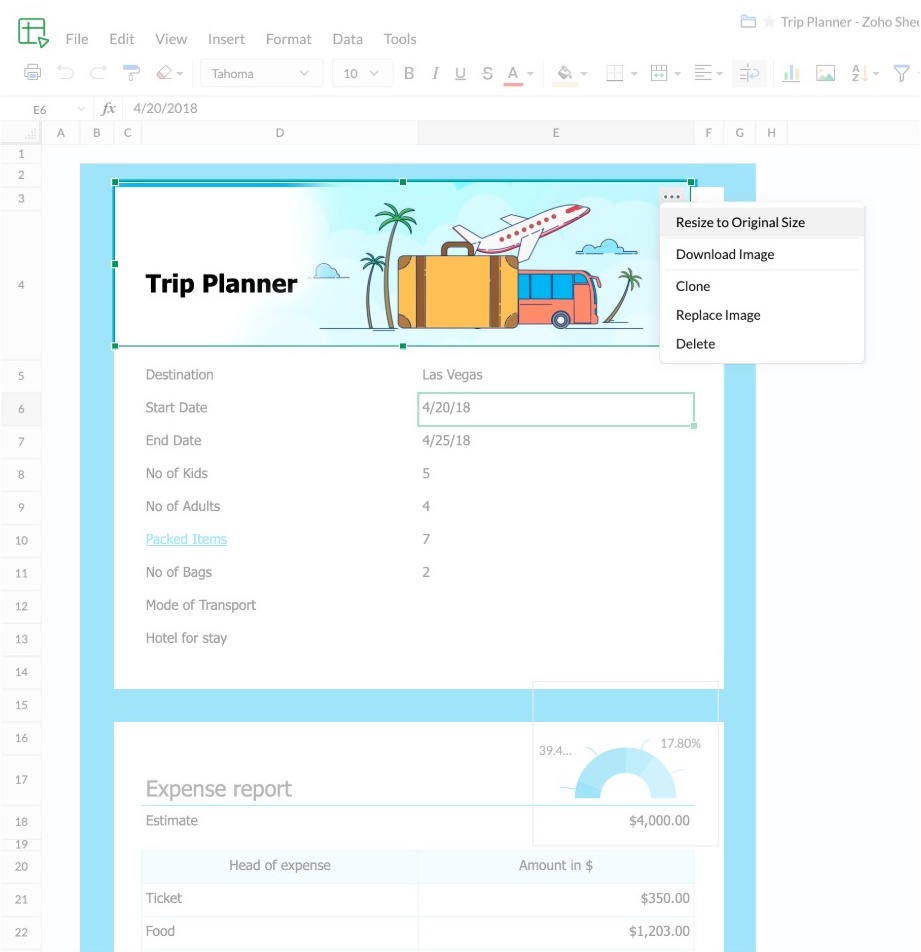Choose Replace Image from context menu
921x952 pixels.
718,315
